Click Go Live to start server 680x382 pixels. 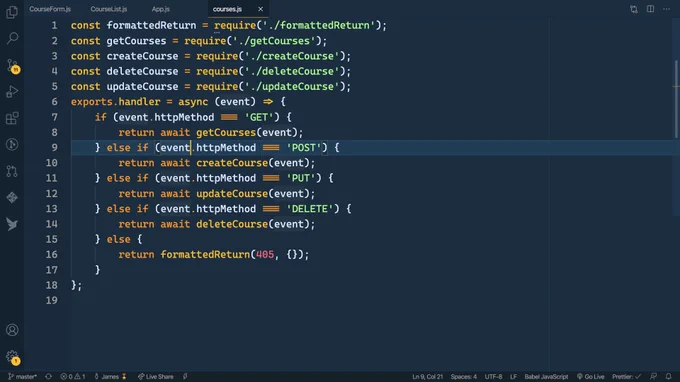pyautogui.click(x=591, y=376)
